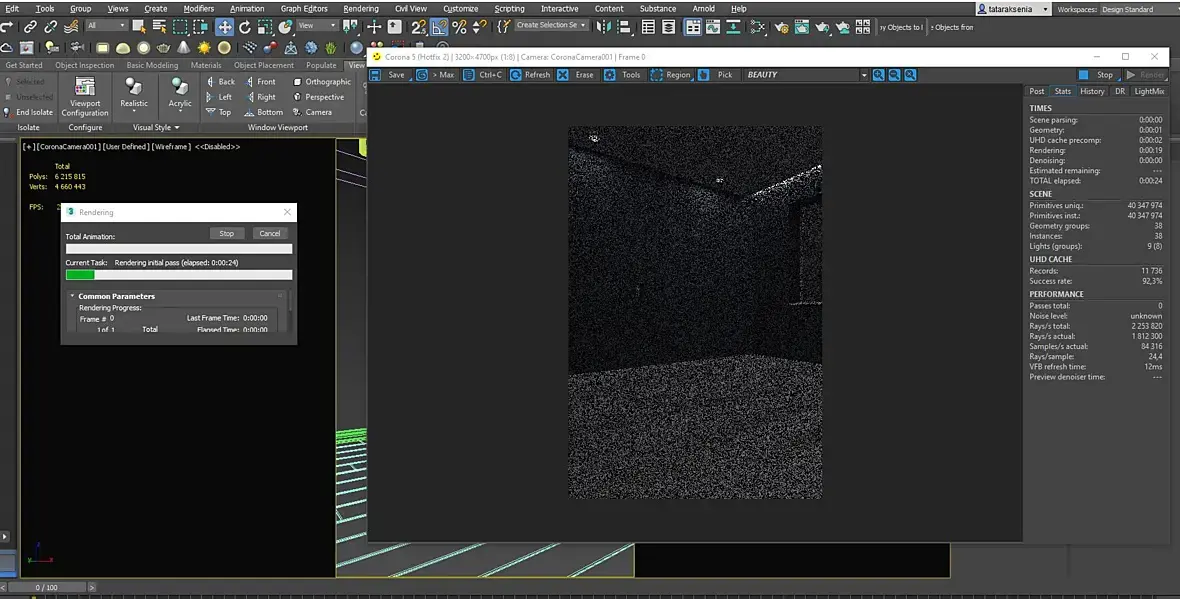Click the Wireframe viewport label
The height and width of the screenshot is (599, 1180).
coord(169,147)
